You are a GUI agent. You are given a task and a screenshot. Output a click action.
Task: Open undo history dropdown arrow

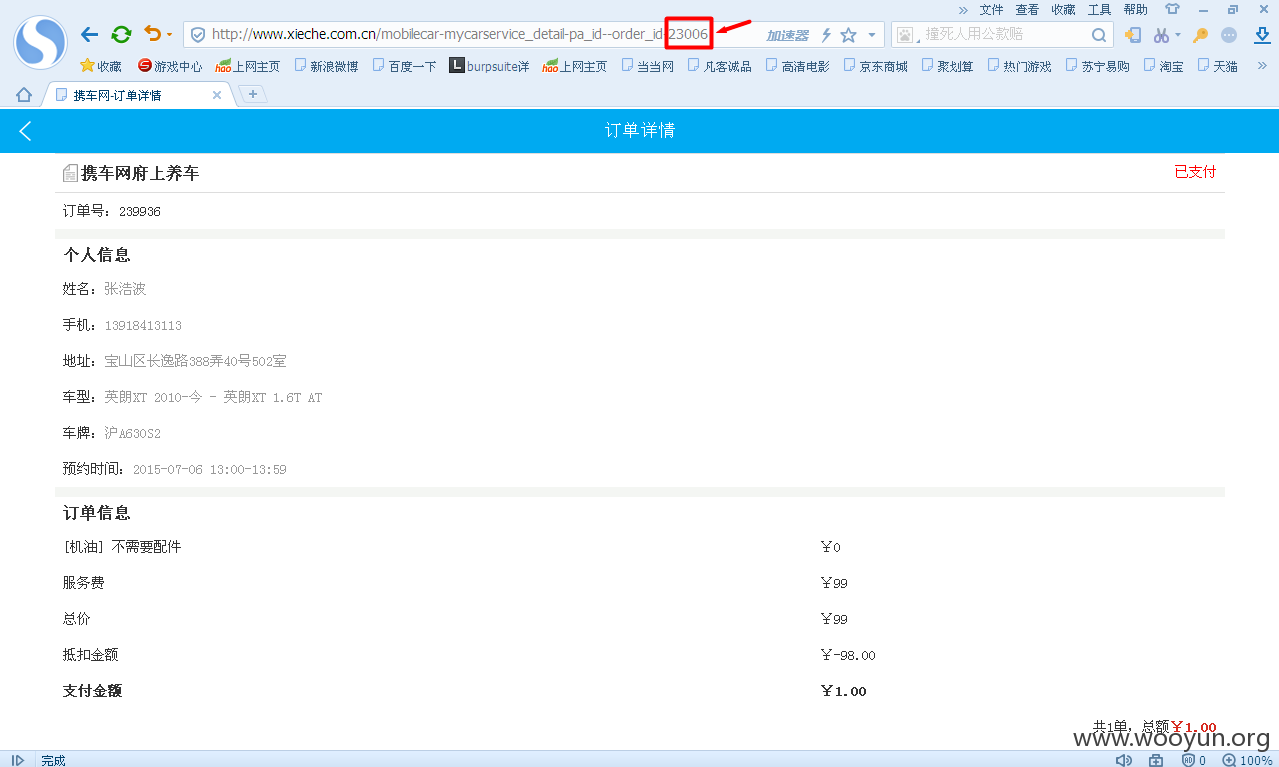coord(169,35)
